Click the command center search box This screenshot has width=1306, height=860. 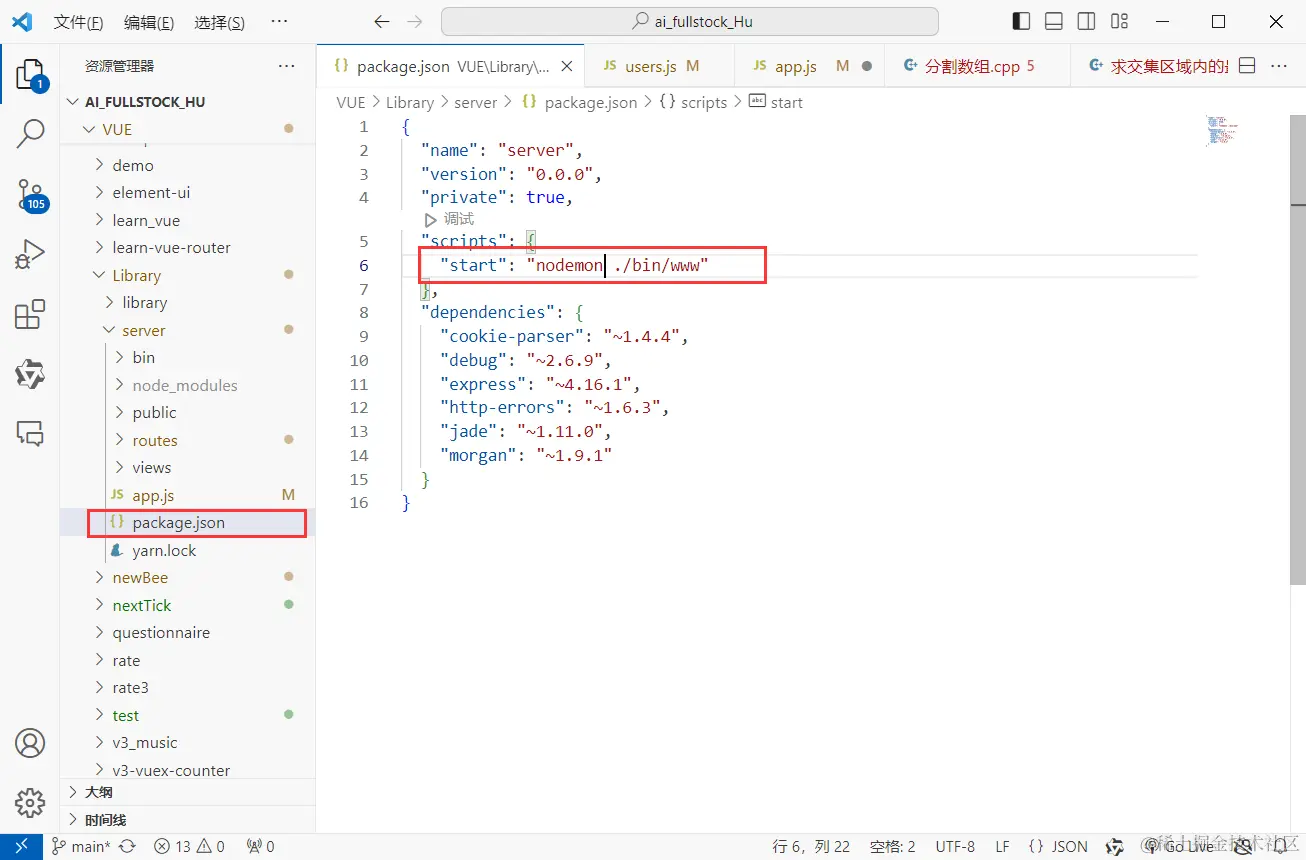click(690, 22)
